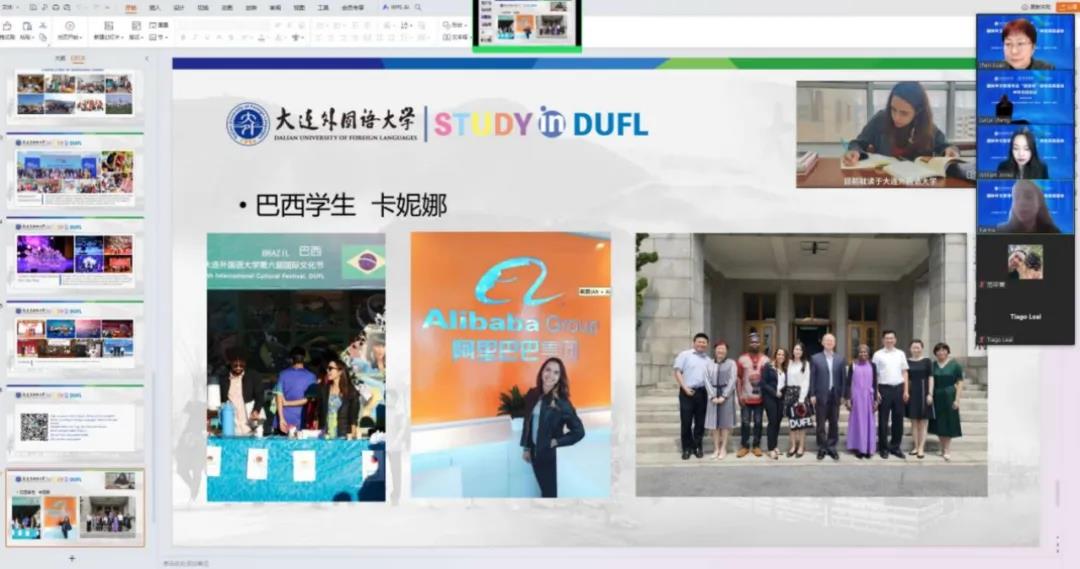1080x569 pixels.
Task: Open the section (节) dropdown
Action: [158, 37]
